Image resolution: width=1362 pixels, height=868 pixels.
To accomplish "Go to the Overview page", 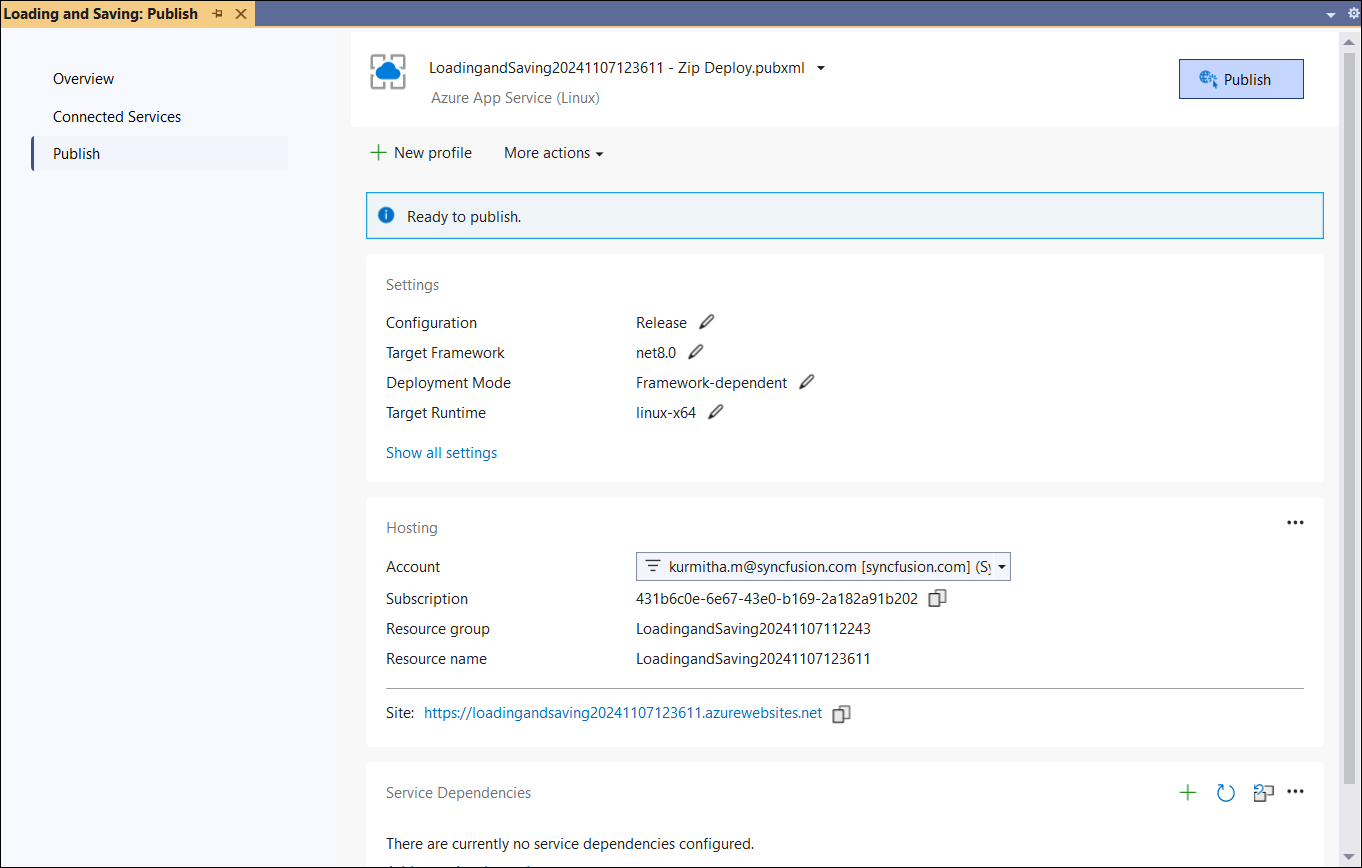I will pos(83,79).
